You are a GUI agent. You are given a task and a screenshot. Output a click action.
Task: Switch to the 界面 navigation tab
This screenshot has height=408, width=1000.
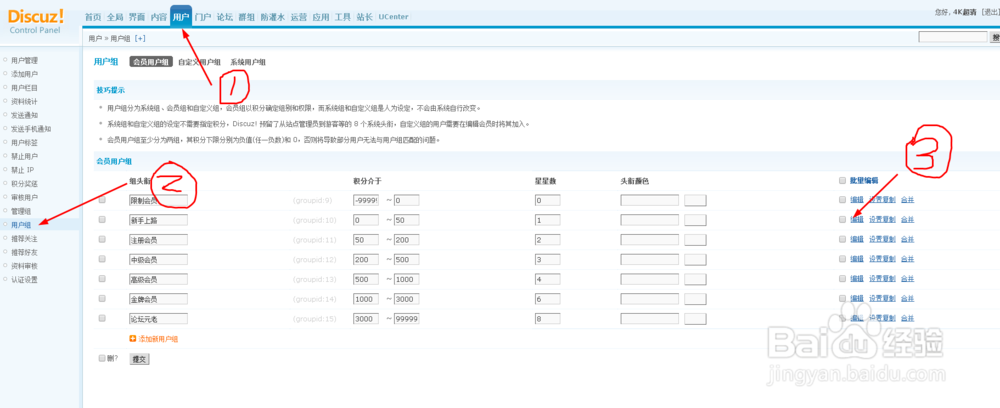136,17
